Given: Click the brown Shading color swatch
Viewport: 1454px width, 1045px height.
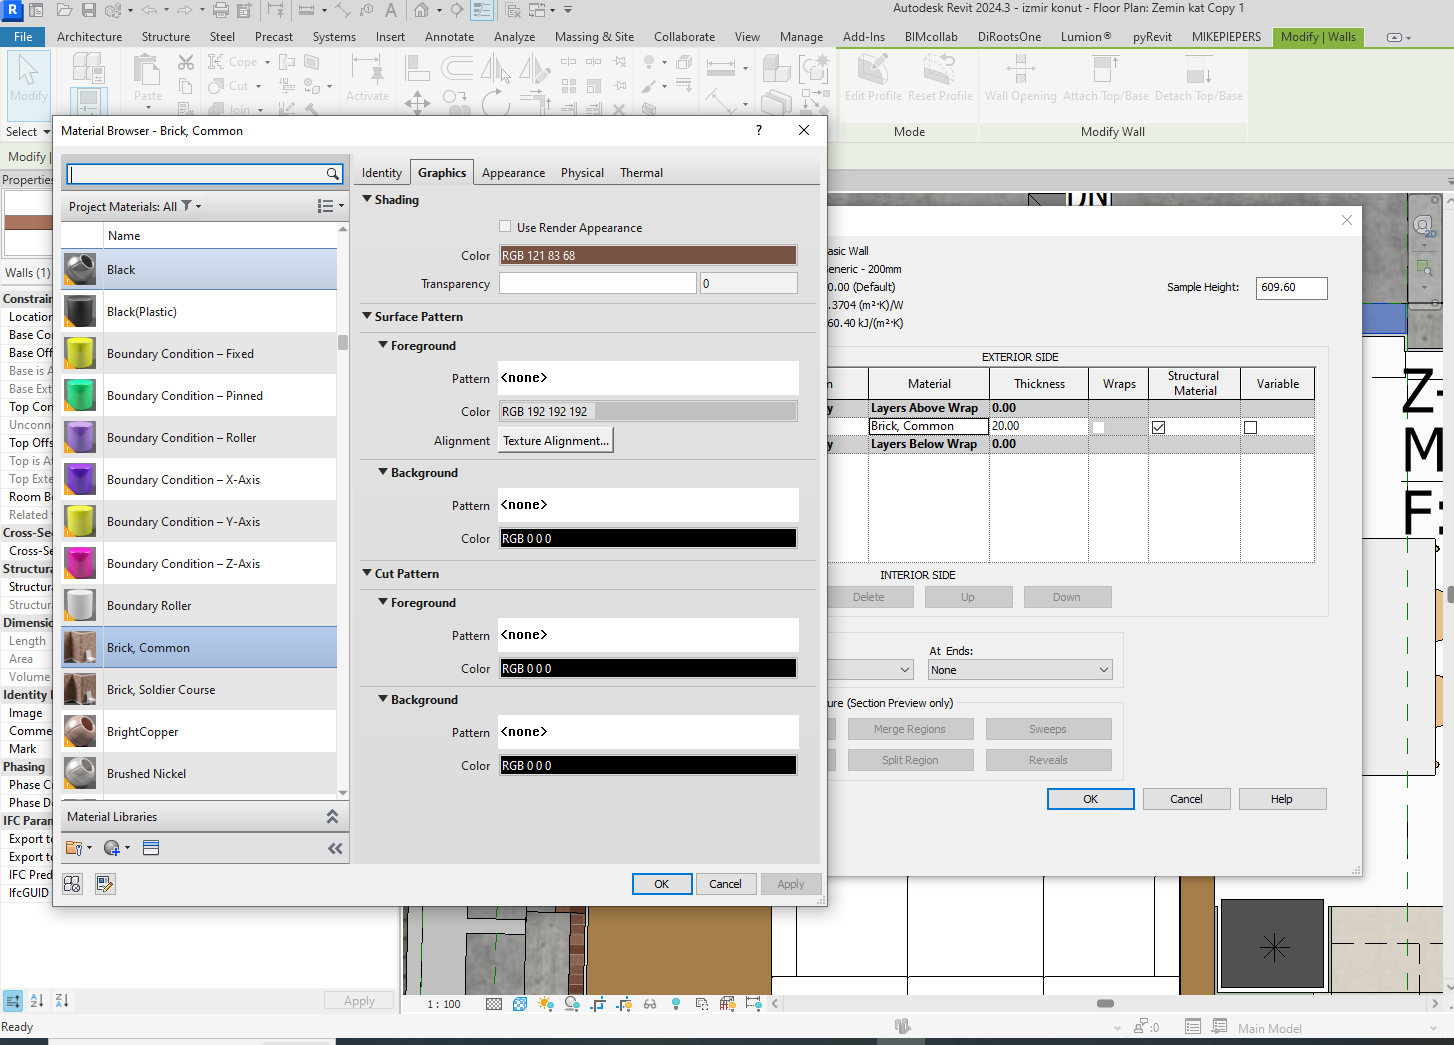Looking at the screenshot, I should tap(647, 255).
